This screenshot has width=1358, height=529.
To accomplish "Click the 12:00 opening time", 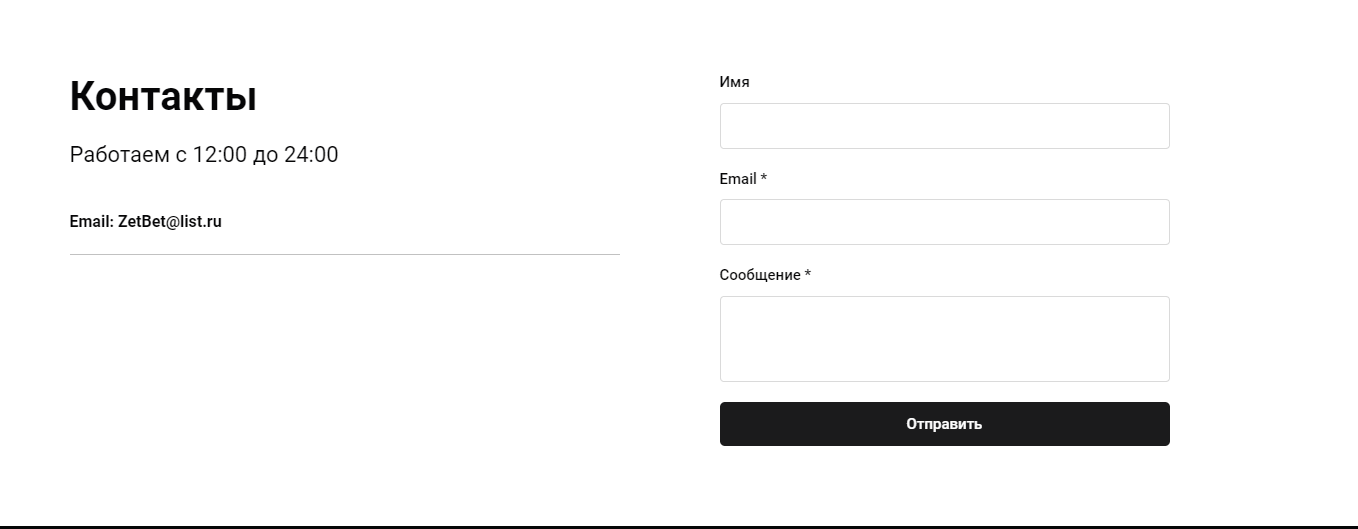I will pyautogui.click(x=219, y=155).
